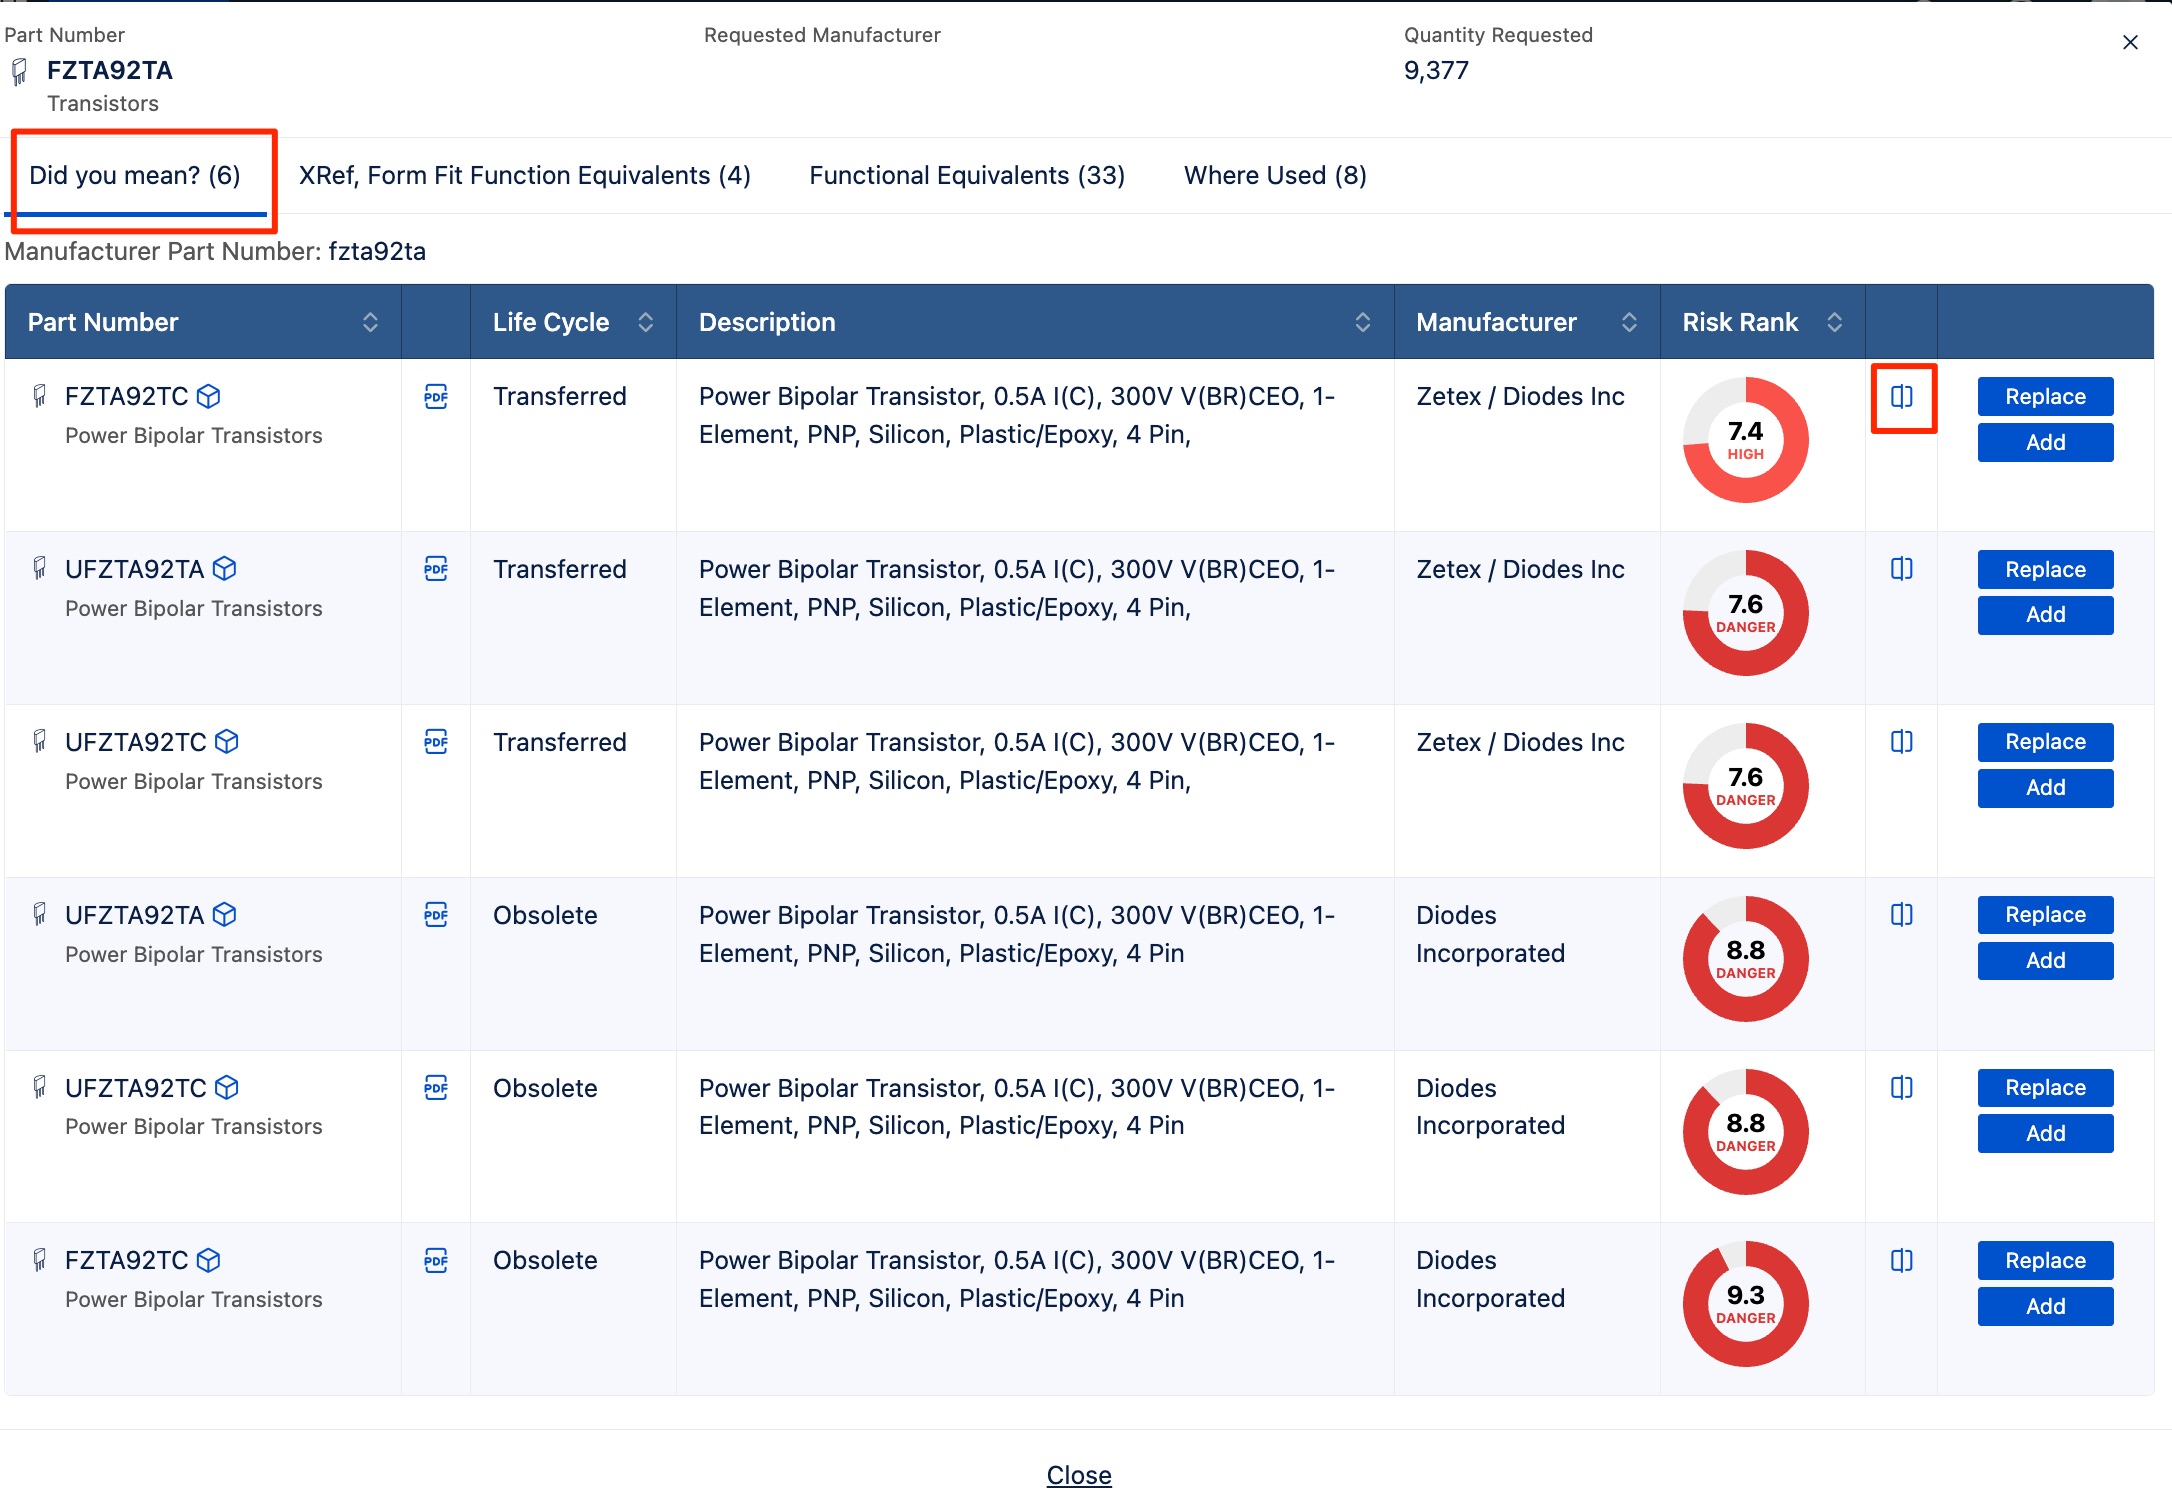
Task: Open PDF datasheet for Transferred FZTA92TC
Action: [x=436, y=396]
